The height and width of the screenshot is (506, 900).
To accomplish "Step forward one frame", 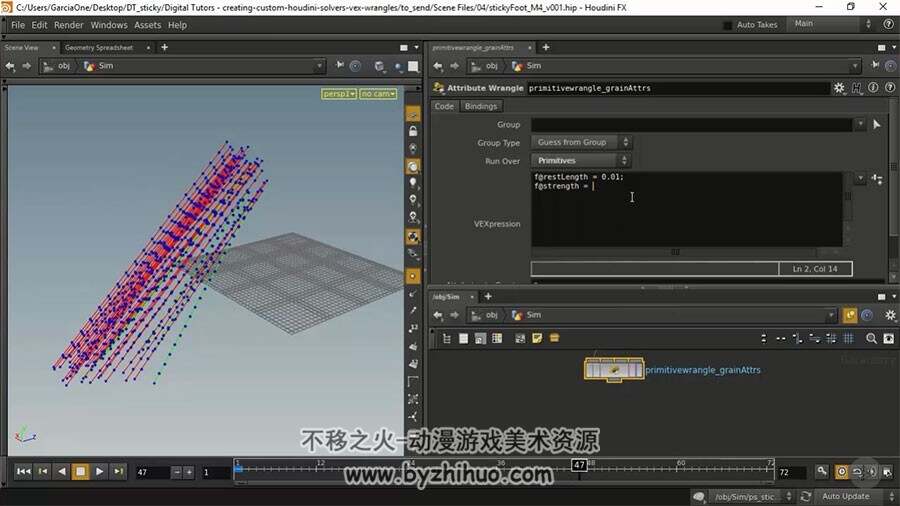I will pyautogui.click(x=118, y=472).
